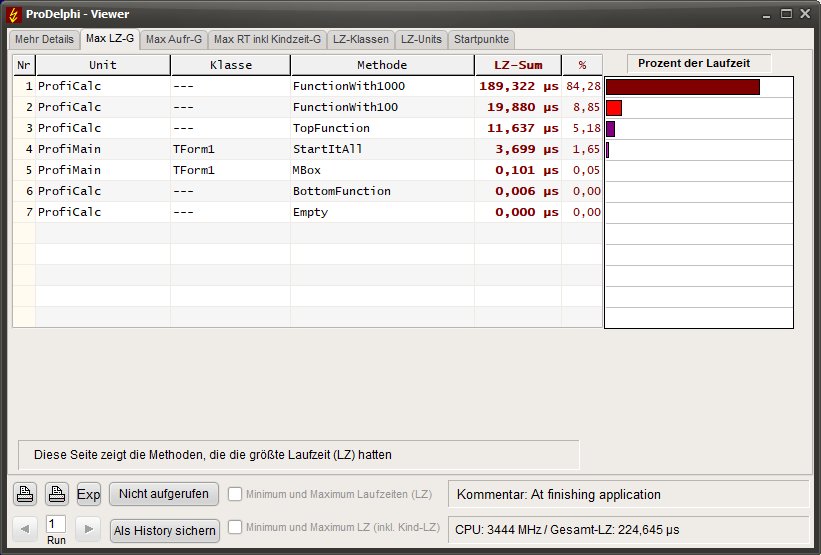Go to previous run with left arrow

[25, 529]
